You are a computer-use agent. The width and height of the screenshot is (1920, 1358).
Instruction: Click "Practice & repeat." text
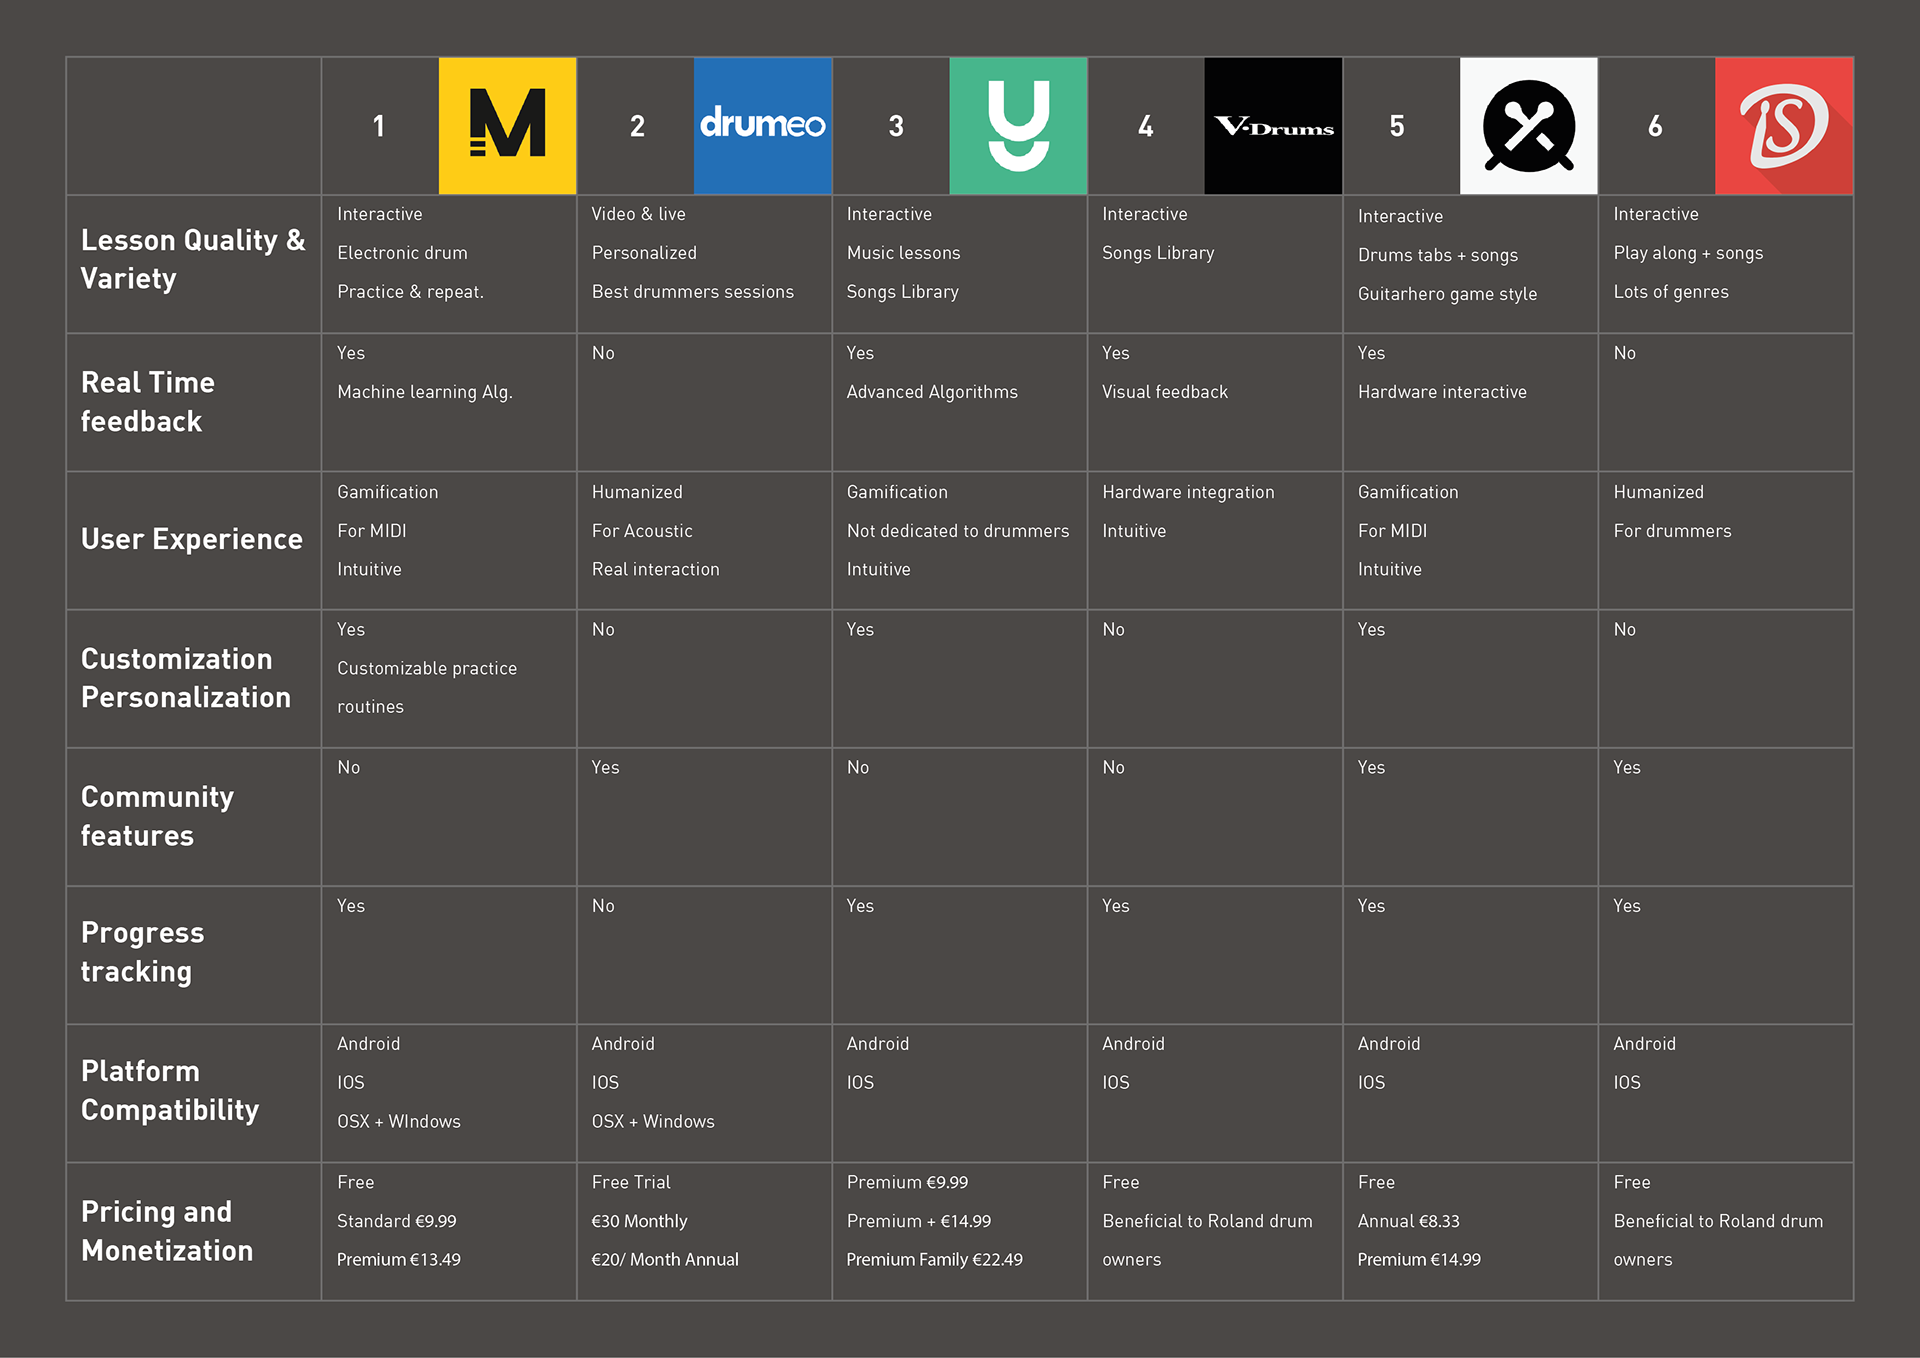(x=410, y=292)
